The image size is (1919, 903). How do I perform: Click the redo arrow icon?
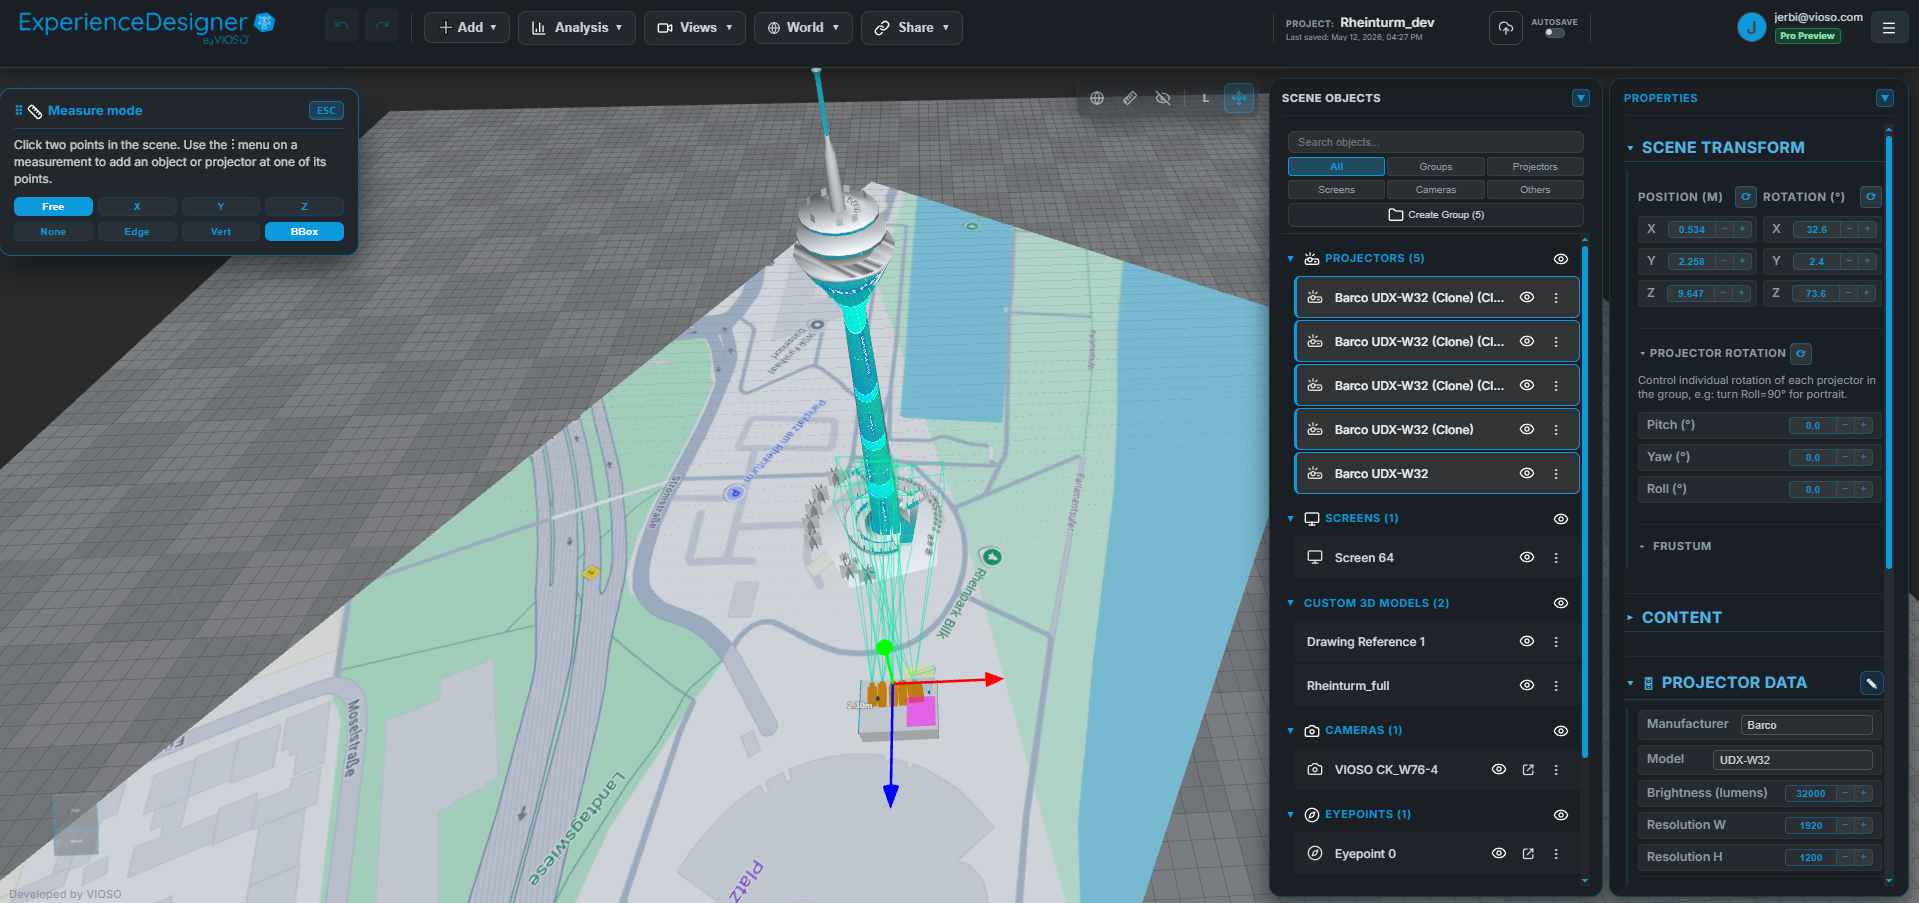tap(382, 27)
